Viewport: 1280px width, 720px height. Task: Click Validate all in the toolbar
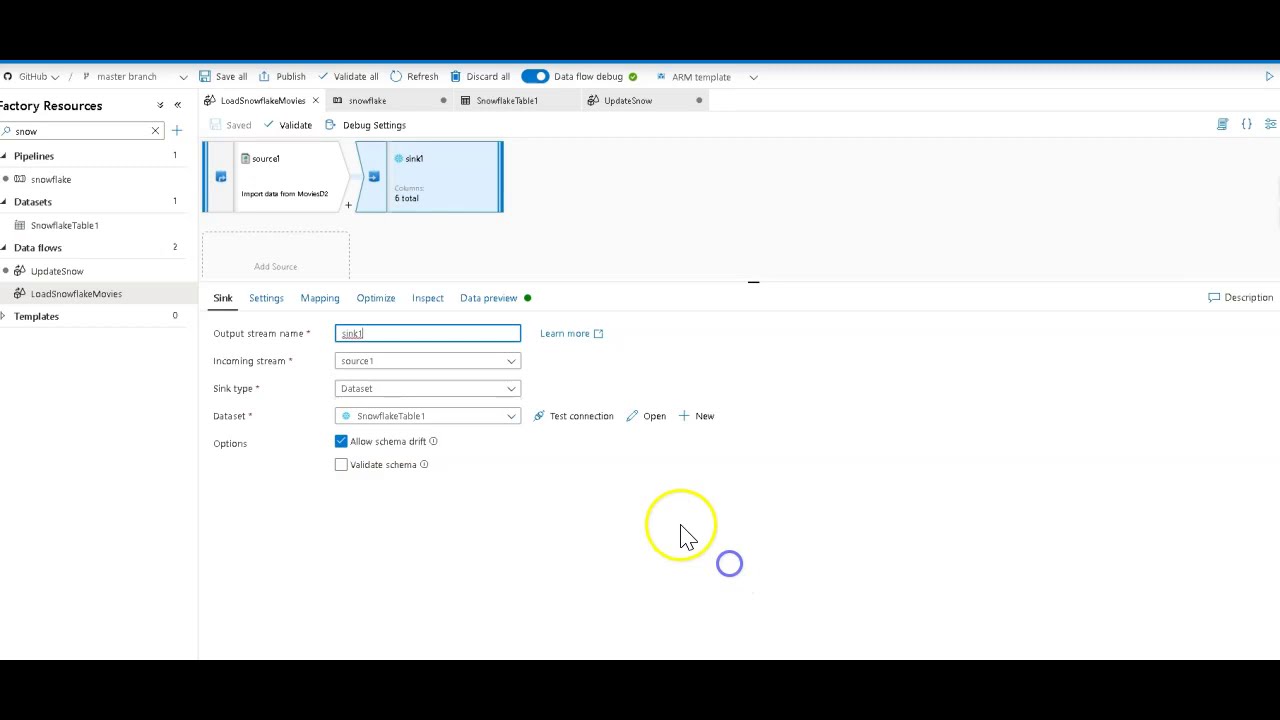coord(348,77)
